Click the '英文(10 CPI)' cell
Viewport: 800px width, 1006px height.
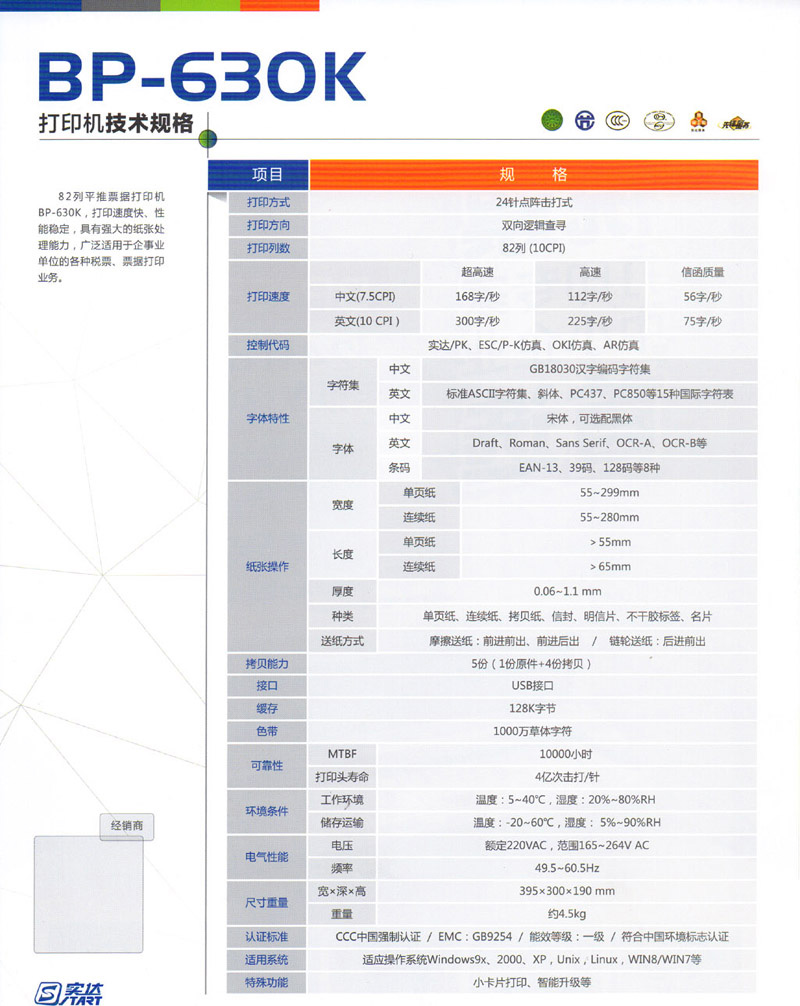click(366, 321)
